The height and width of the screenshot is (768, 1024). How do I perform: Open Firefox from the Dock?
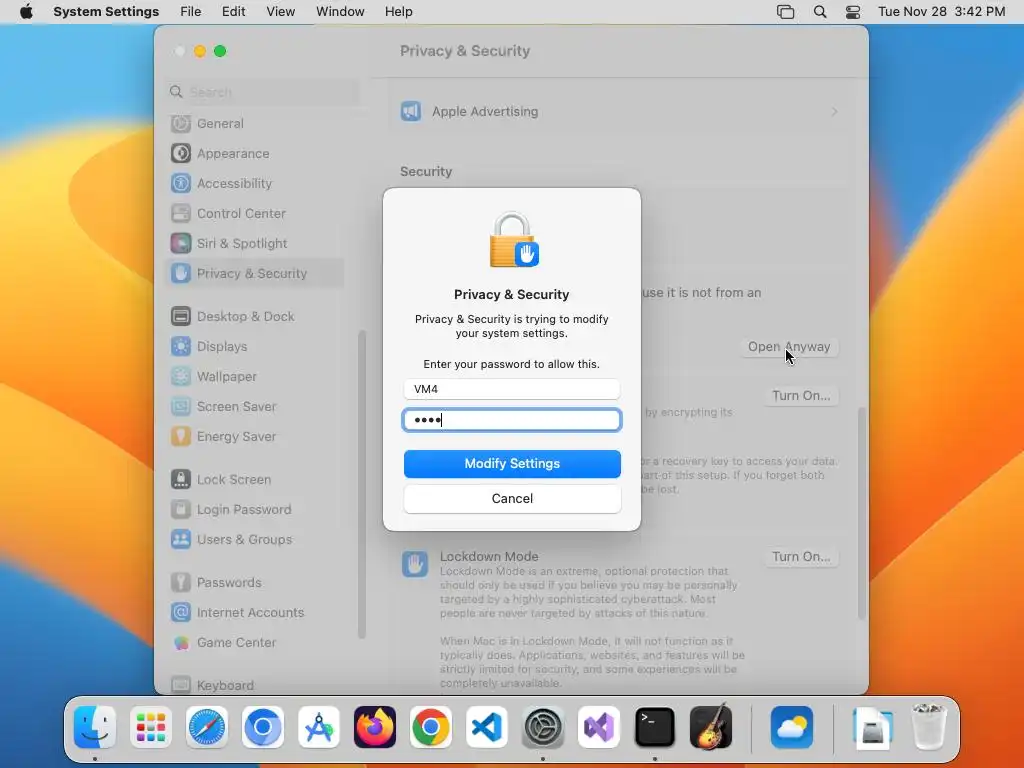(375, 727)
